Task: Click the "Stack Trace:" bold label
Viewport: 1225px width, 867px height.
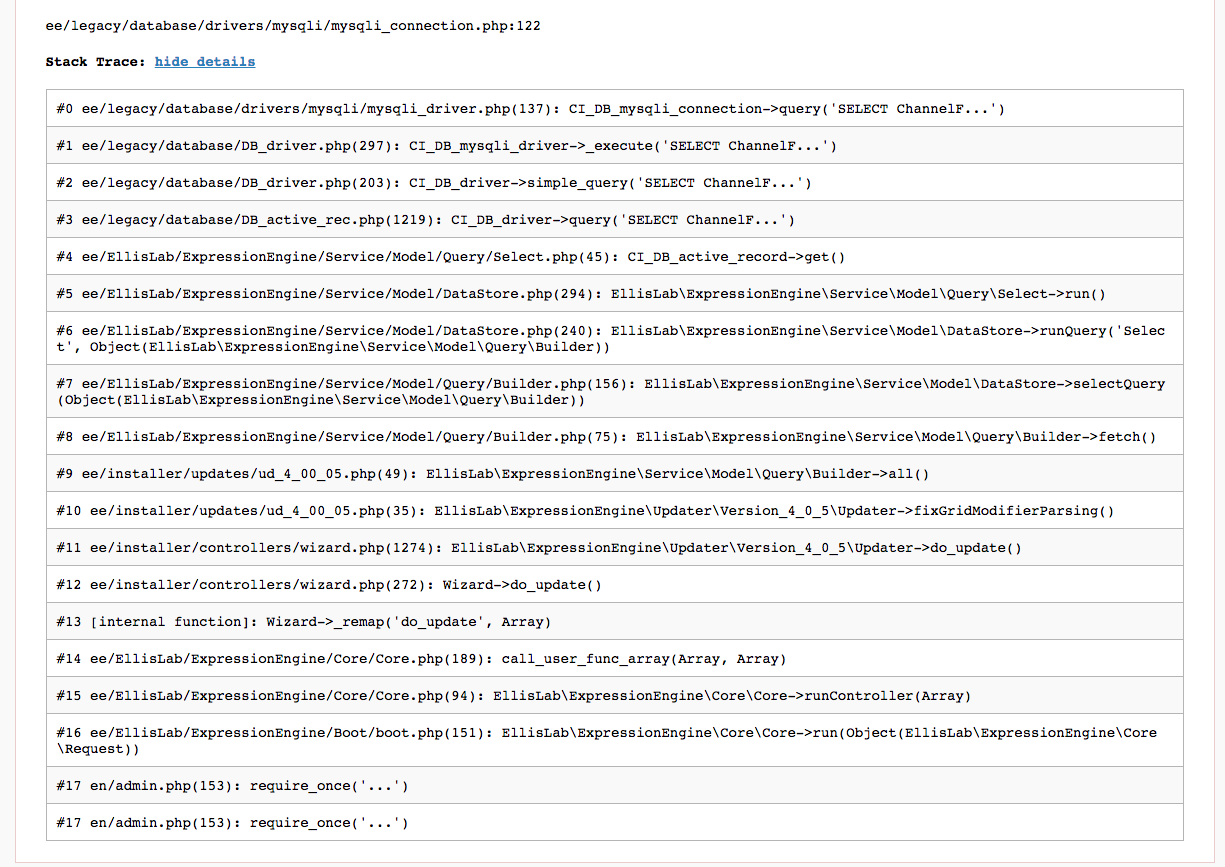Action: (x=95, y=62)
